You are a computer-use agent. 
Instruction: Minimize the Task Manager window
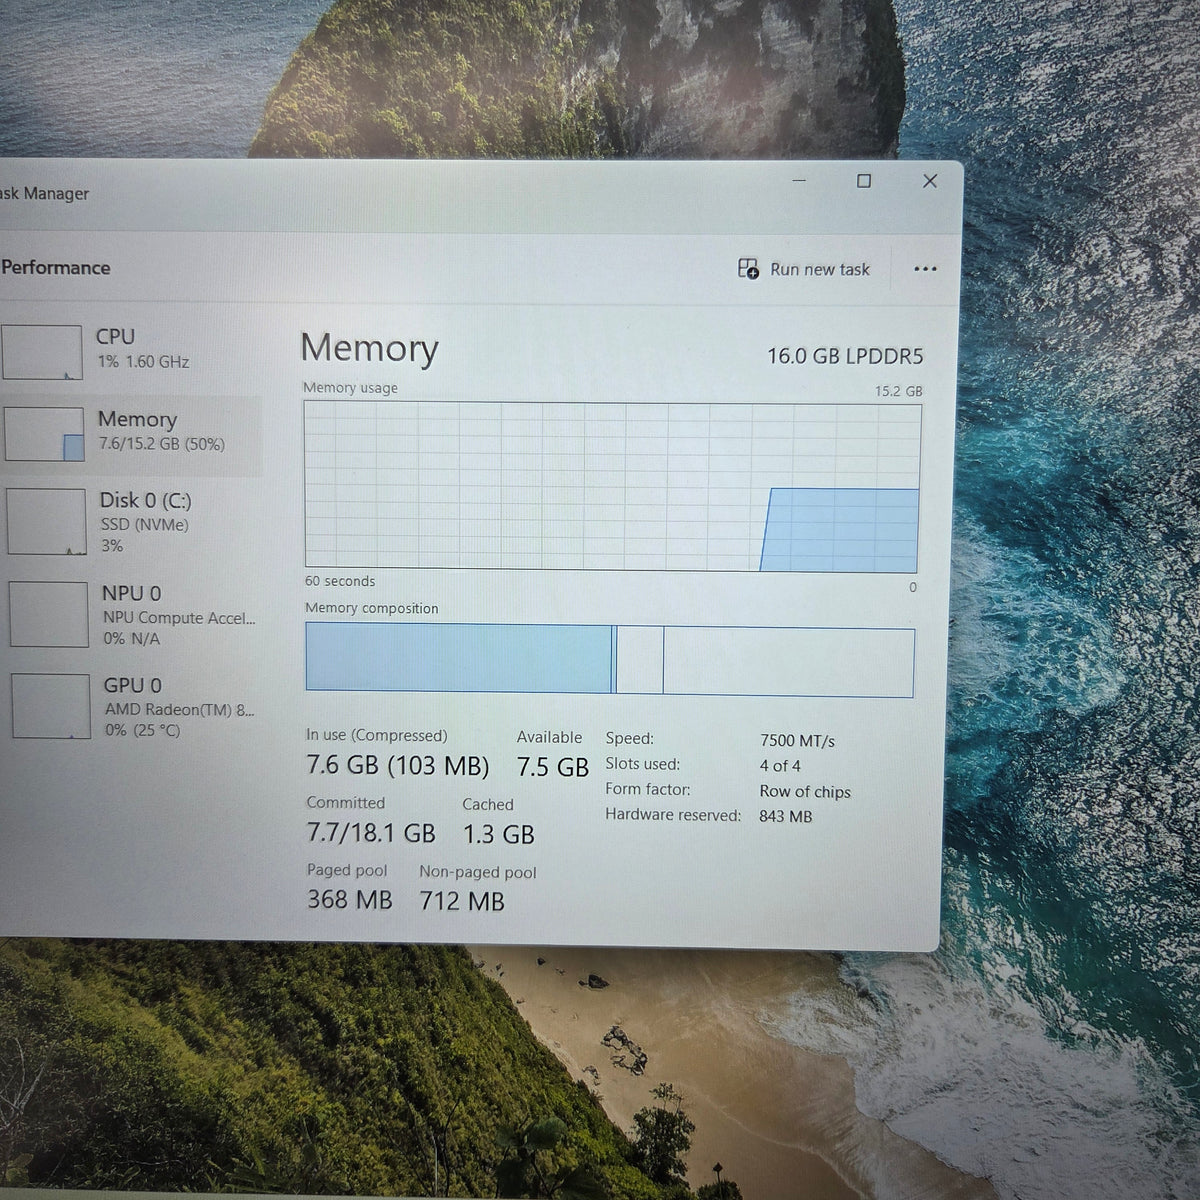point(799,181)
